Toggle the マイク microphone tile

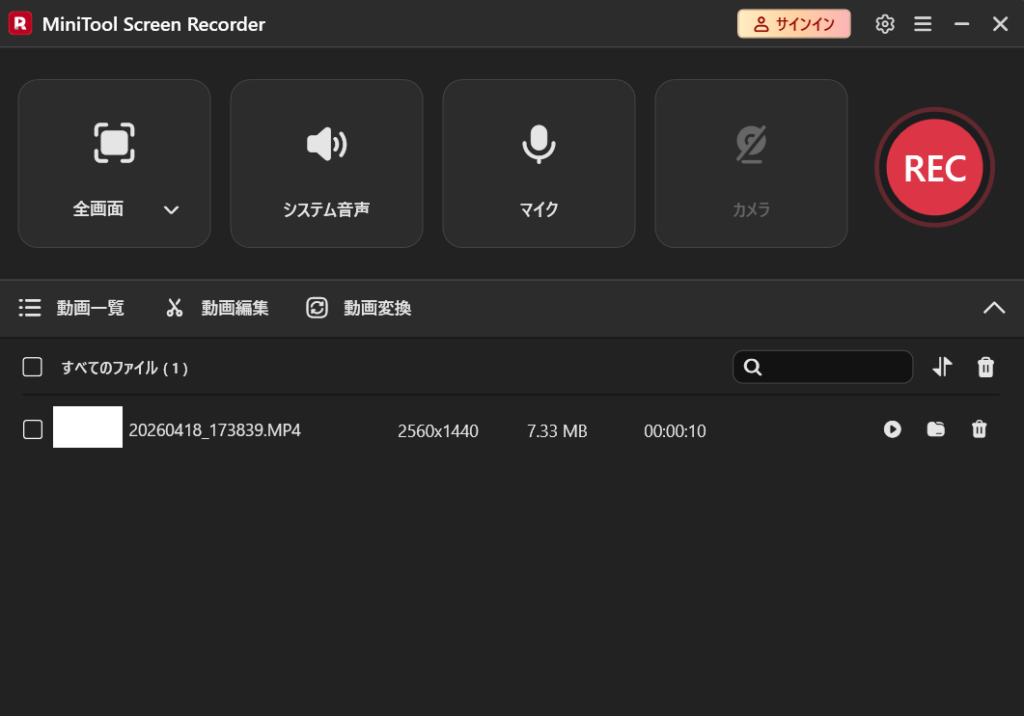(538, 163)
